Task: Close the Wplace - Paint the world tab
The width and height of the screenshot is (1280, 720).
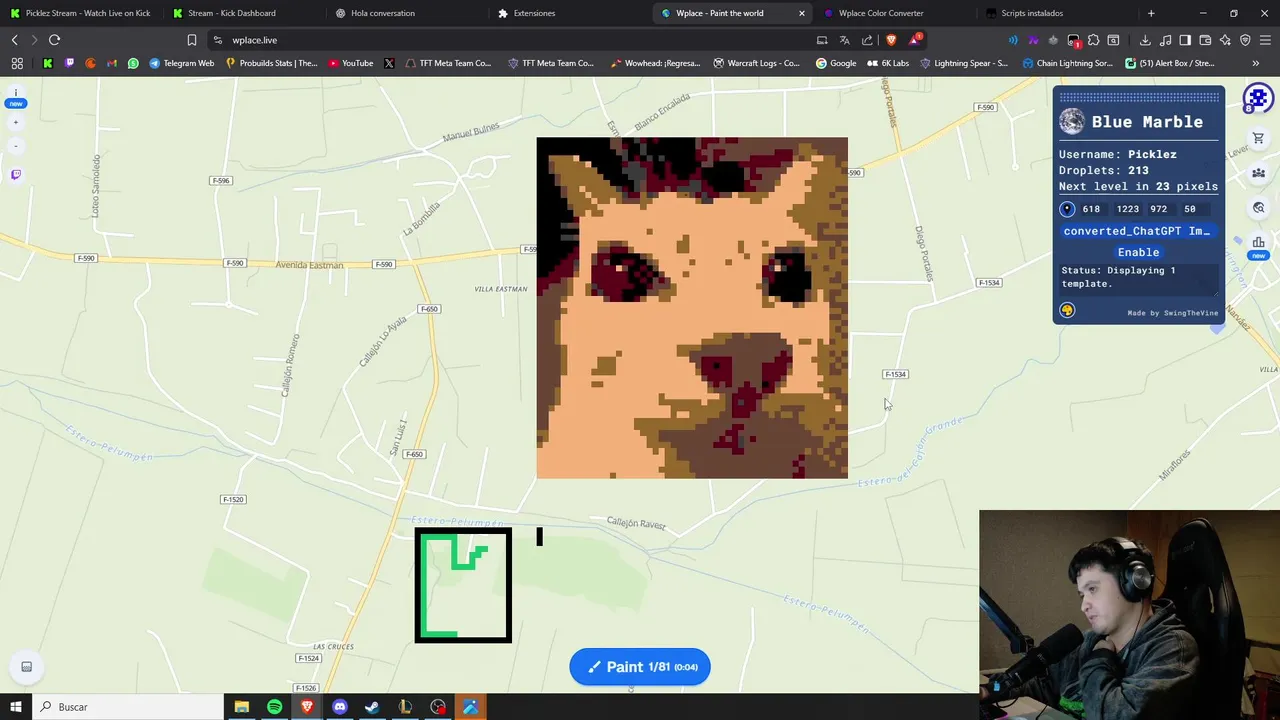Action: point(801,13)
